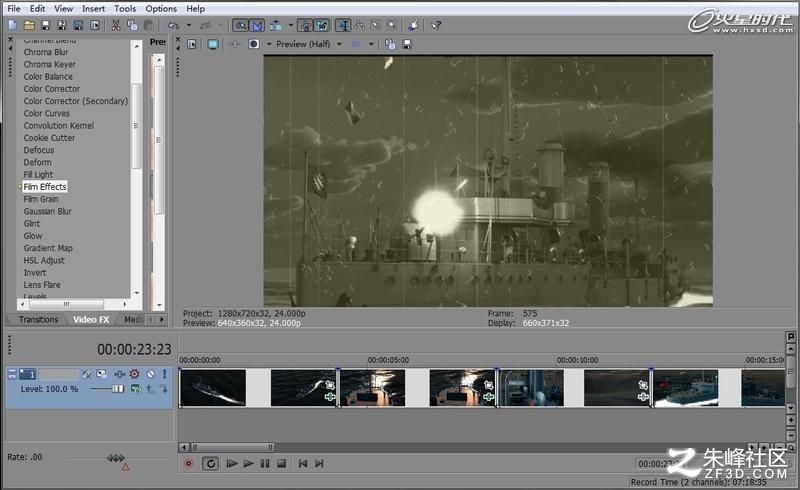Click the Play button in transport bar
800x490 pixels.
pos(248,463)
